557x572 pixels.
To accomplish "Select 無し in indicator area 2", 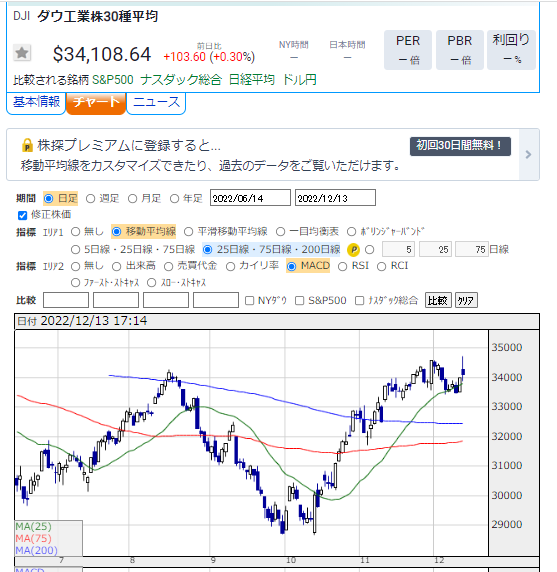I will (76, 267).
